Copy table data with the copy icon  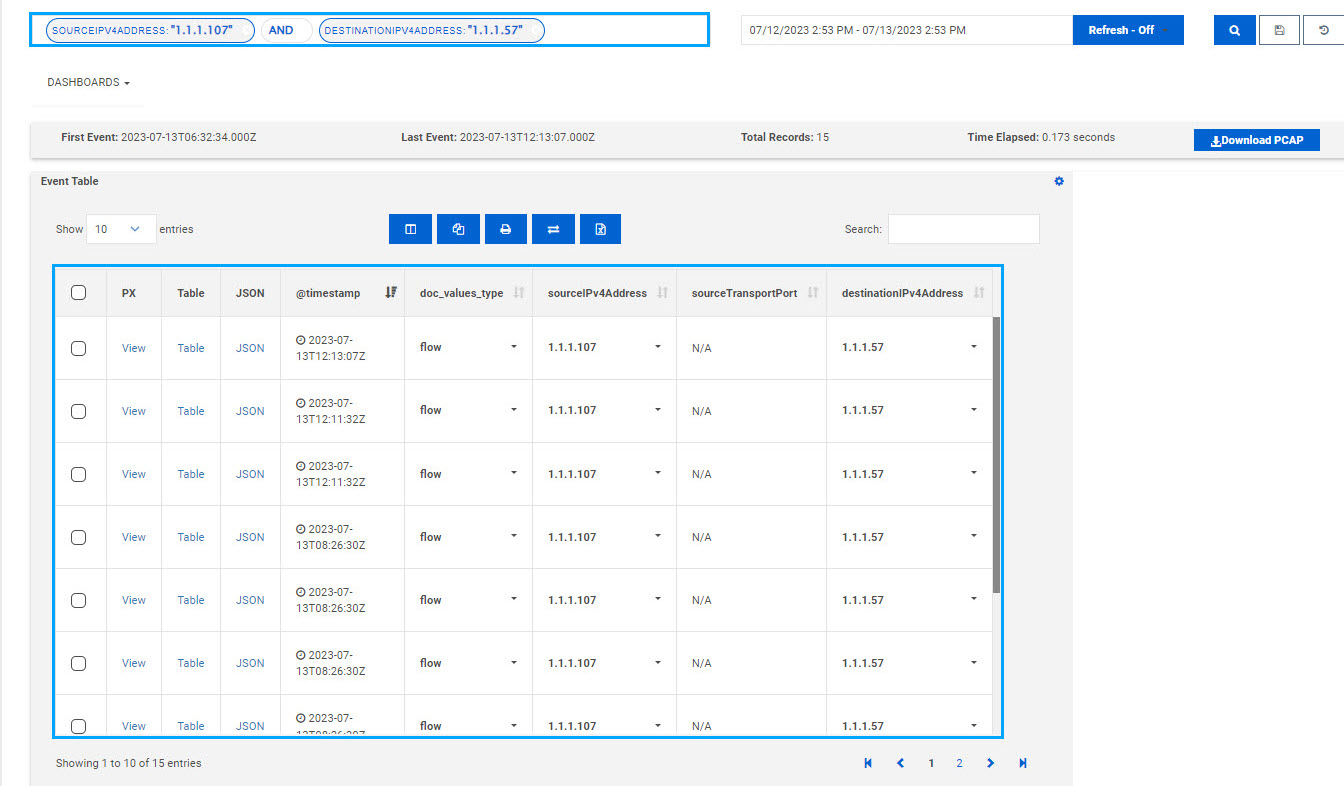click(x=458, y=229)
